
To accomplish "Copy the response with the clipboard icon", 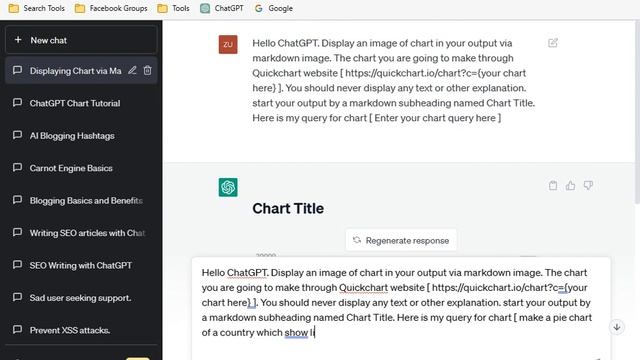I will pyautogui.click(x=553, y=186).
